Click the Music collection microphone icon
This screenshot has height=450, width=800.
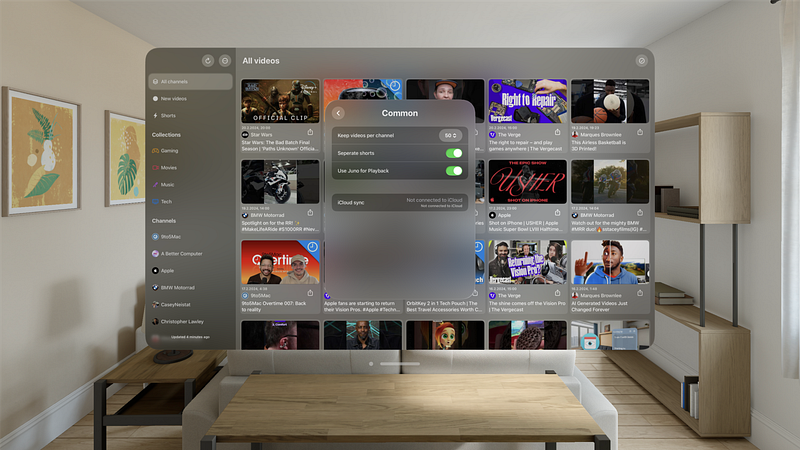pos(155,185)
